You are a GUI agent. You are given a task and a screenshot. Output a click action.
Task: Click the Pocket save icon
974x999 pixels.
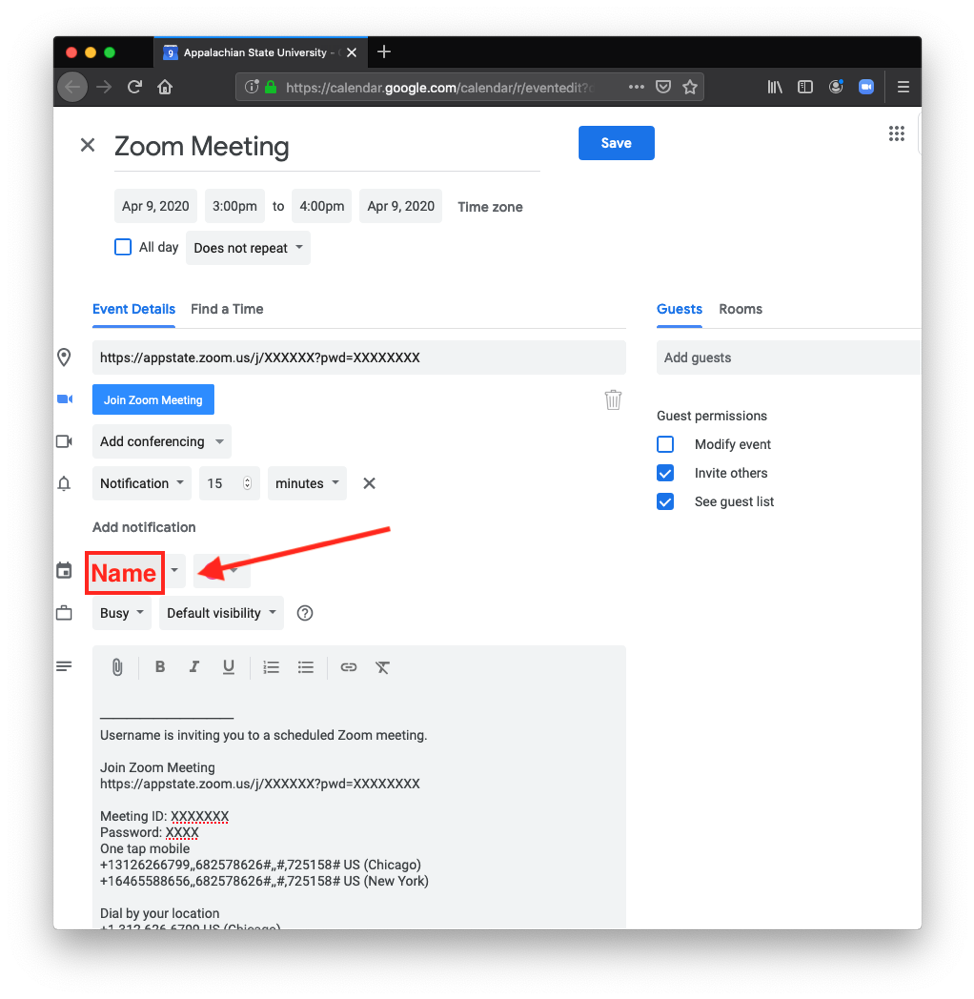click(663, 87)
